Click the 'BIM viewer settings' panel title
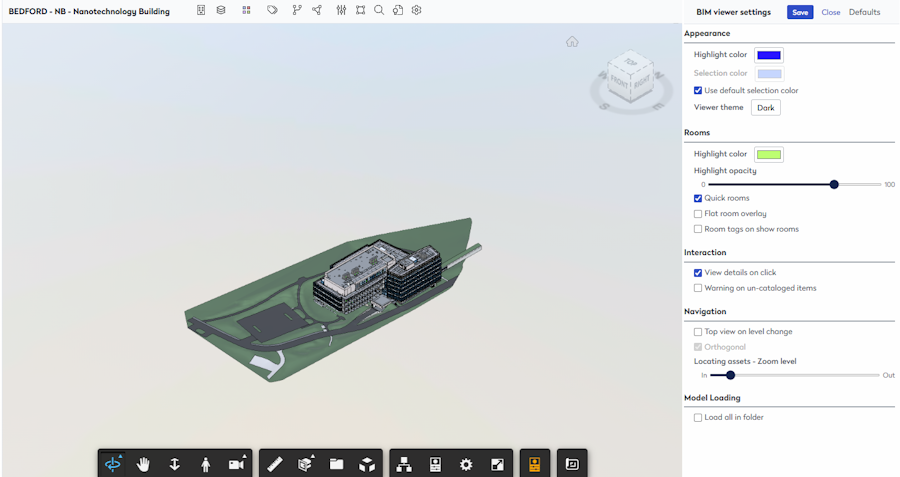This screenshot has height=477, width=900. click(734, 12)
